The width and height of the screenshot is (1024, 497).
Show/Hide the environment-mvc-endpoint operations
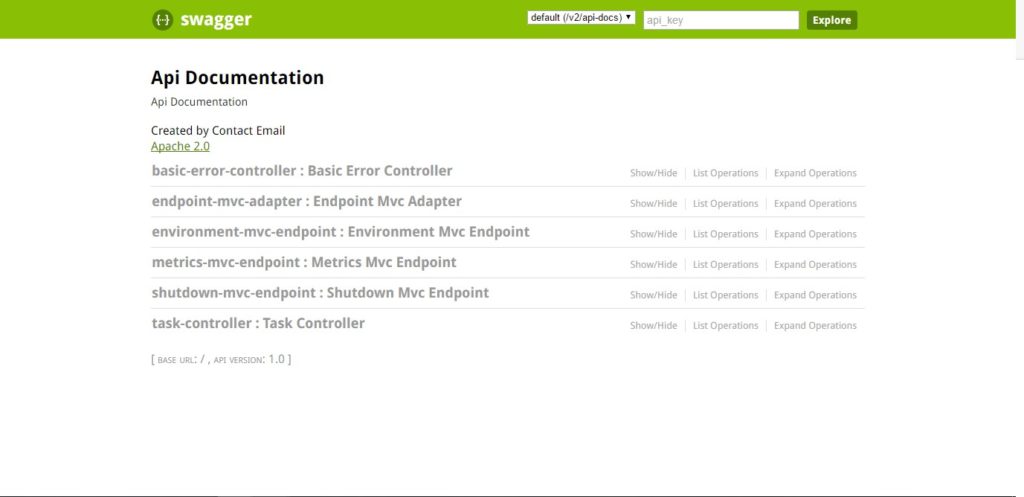coord(653,234)
